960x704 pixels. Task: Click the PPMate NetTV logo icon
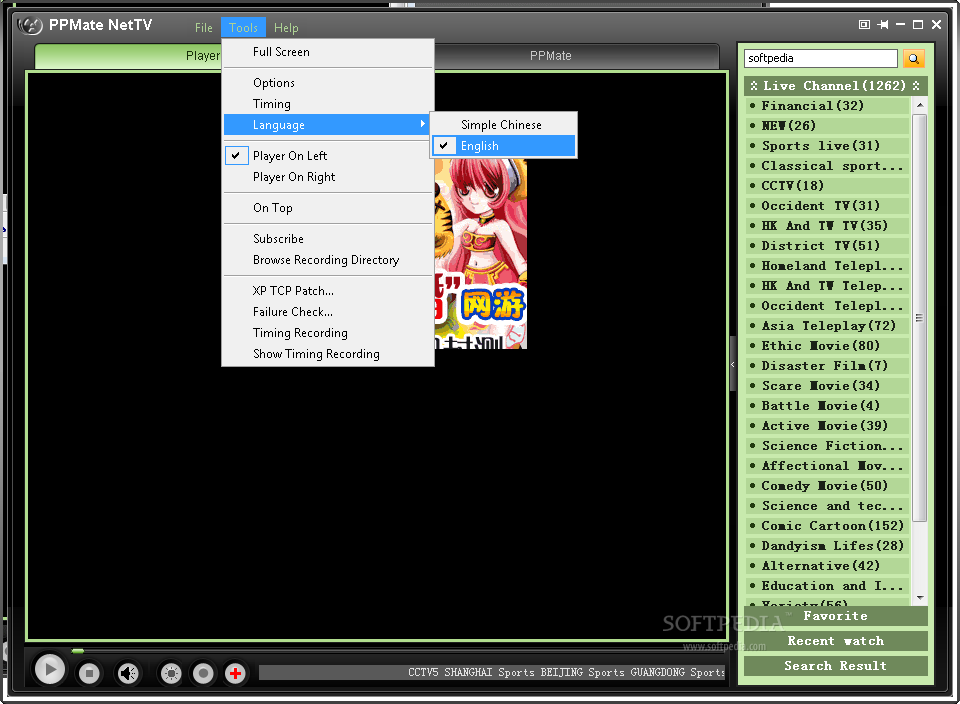pos(30,25)
